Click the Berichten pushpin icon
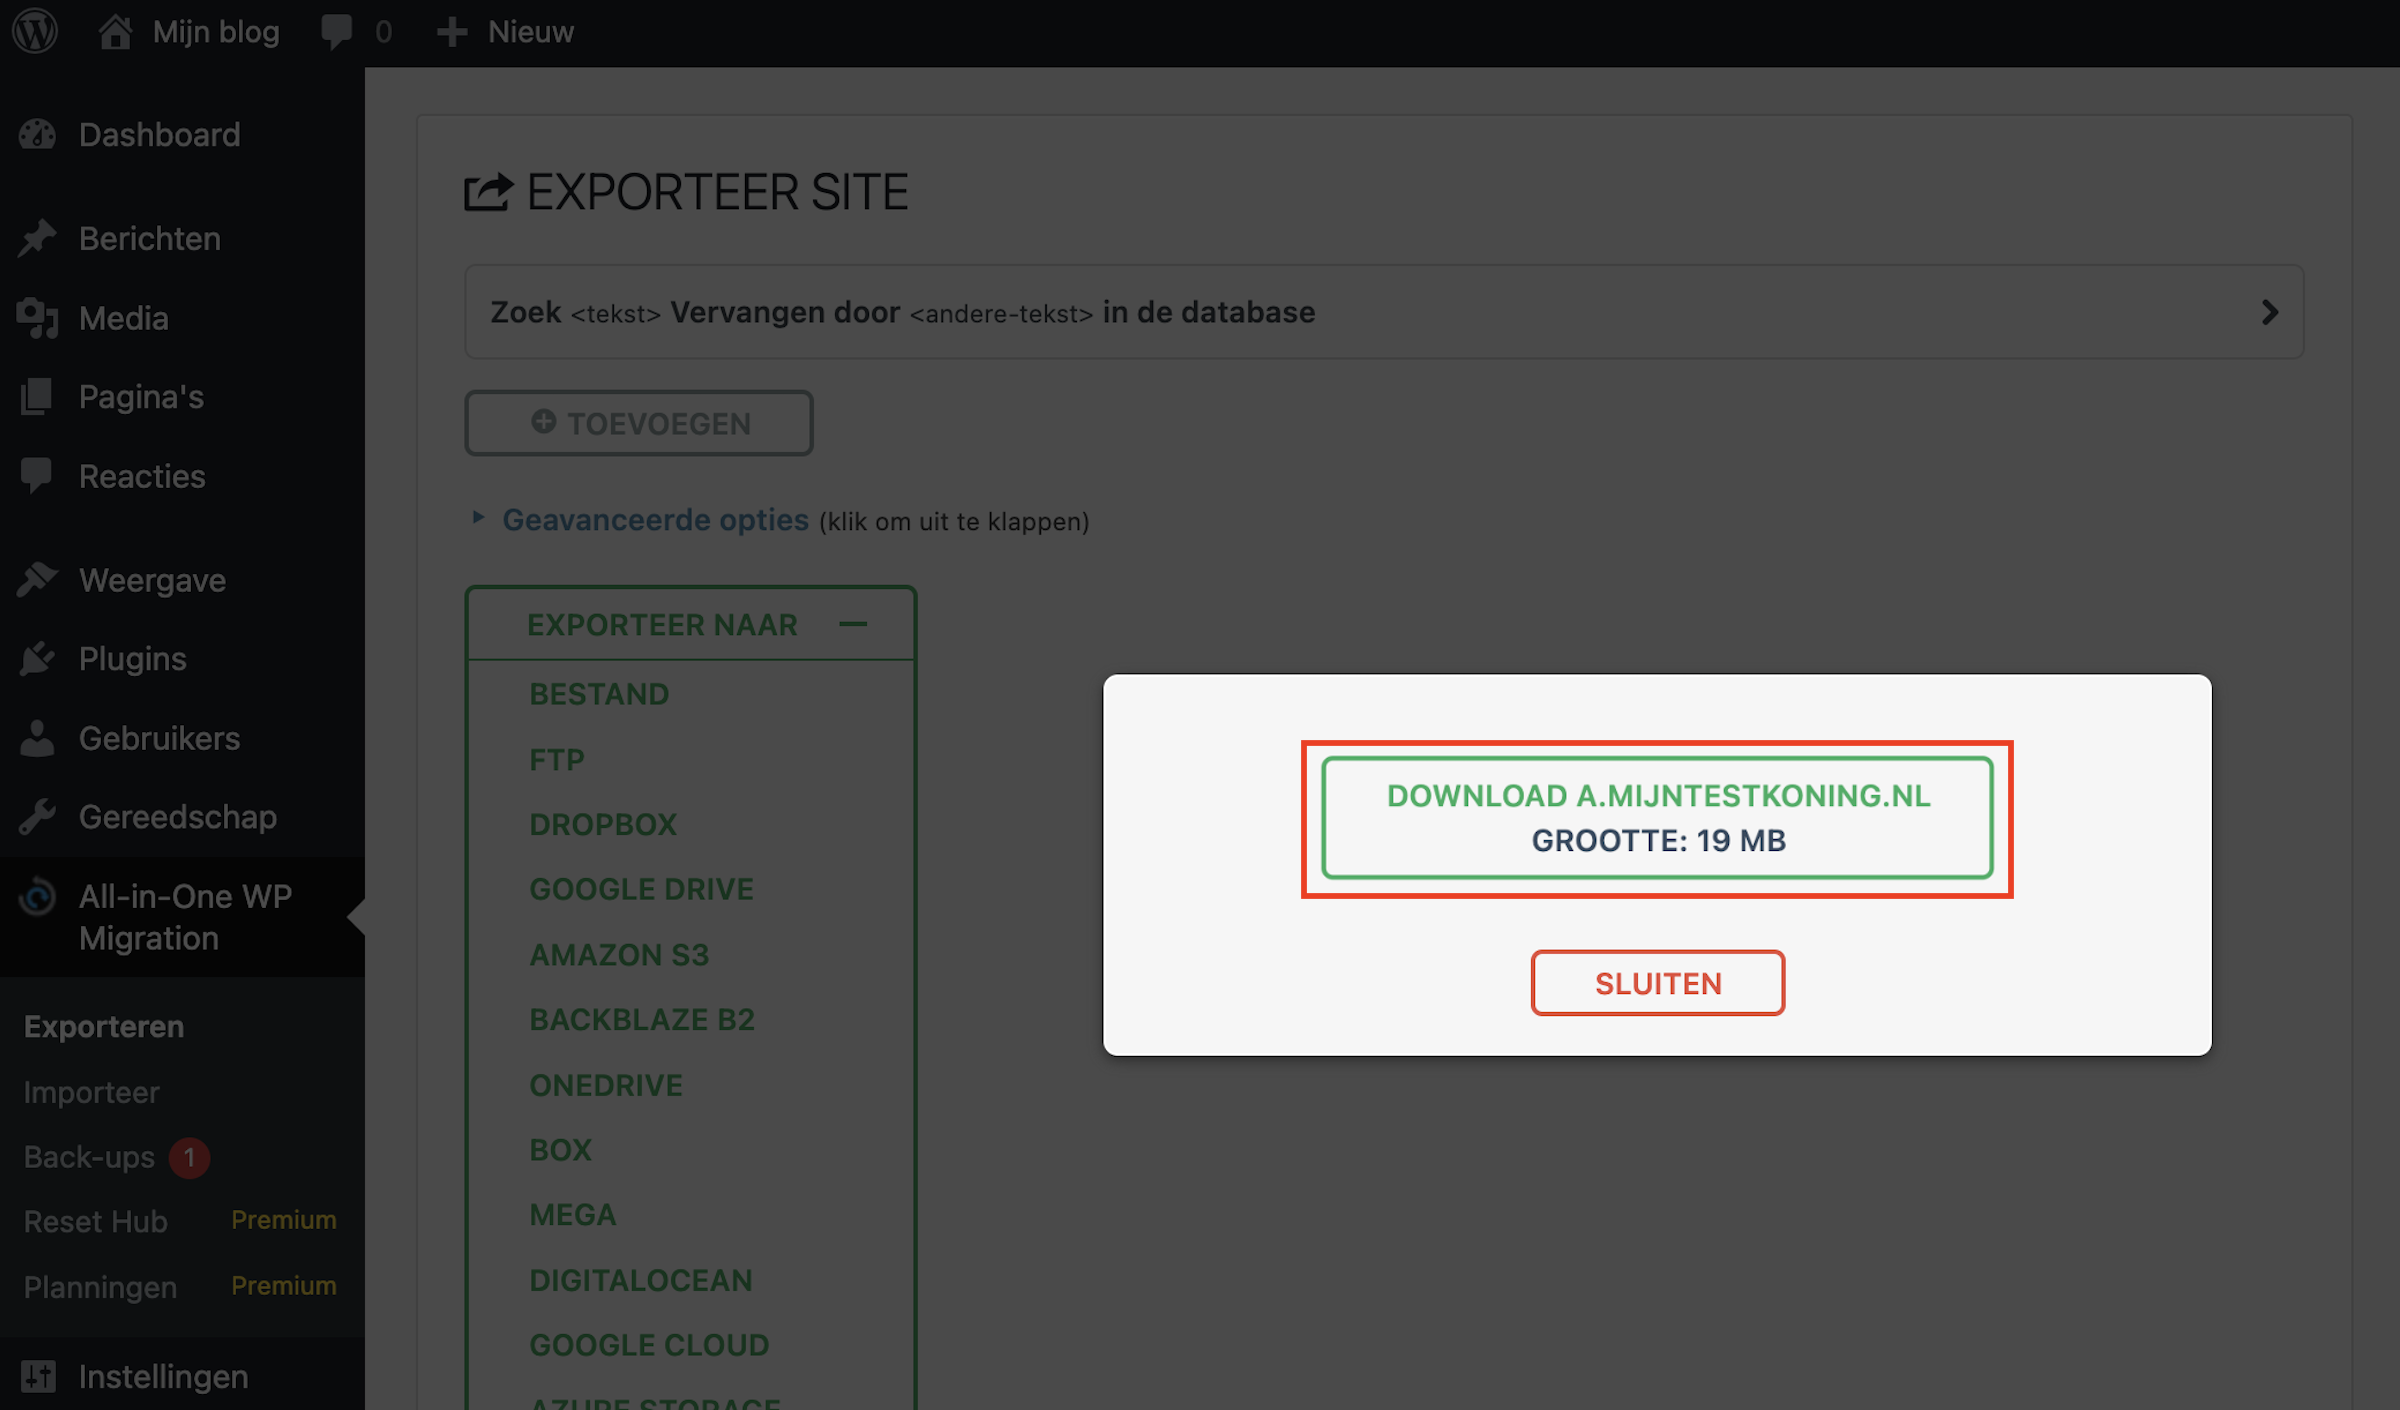 tap(38, 238)
